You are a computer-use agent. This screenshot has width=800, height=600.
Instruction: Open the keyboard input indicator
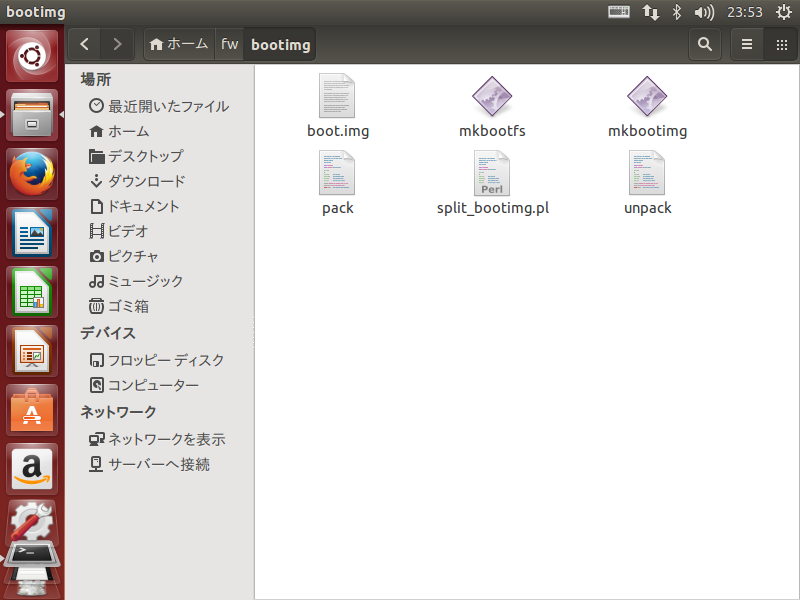coord(619,11)
